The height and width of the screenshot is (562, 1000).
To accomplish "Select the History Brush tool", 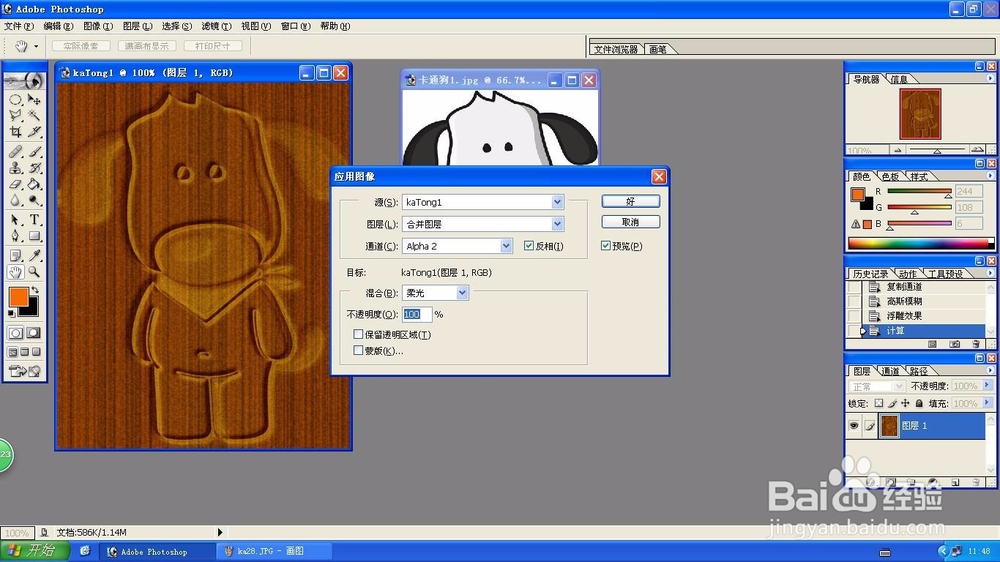I will (x=34, y=168).
